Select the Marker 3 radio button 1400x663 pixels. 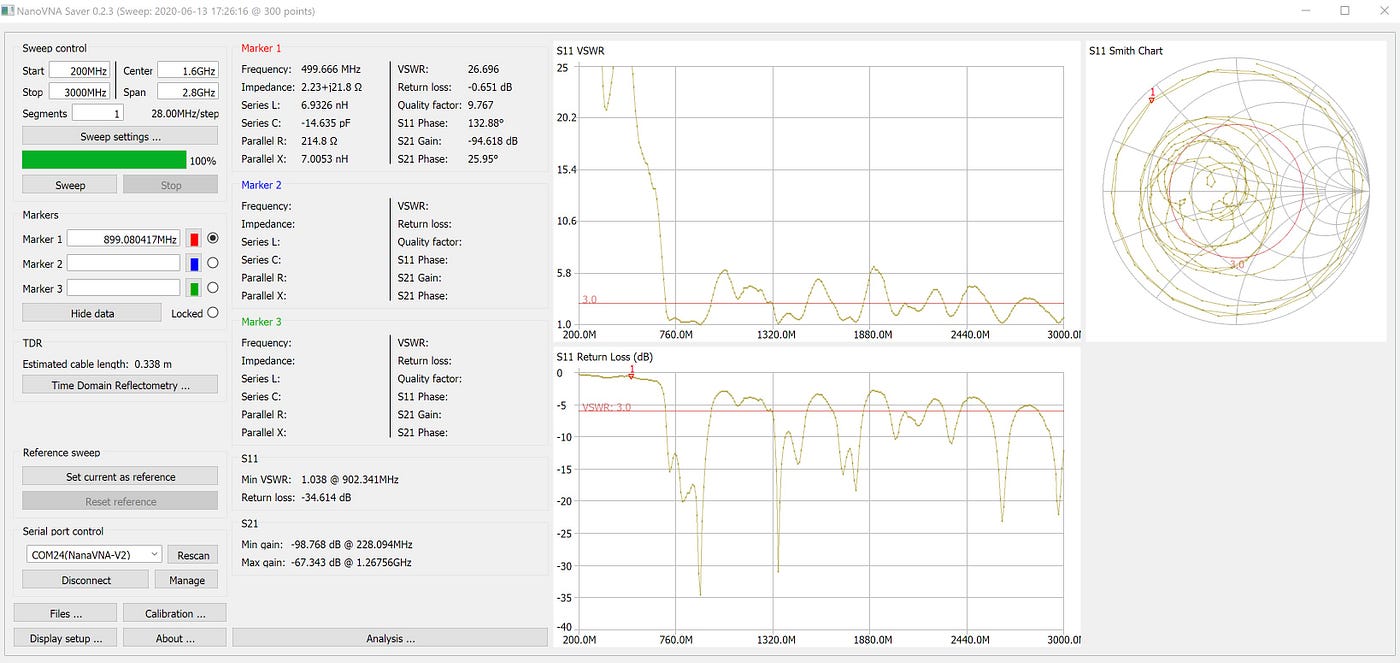(x=212, y=288)
